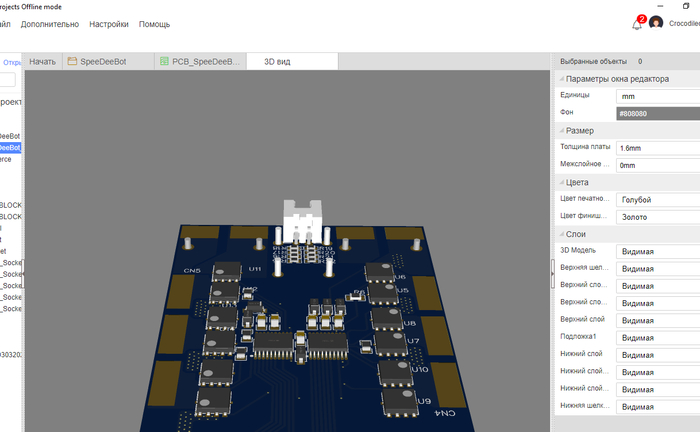Change 3D Модель visibility dropdown
Viewport: 700px width, 432px height.
click(x=658, y=251)
